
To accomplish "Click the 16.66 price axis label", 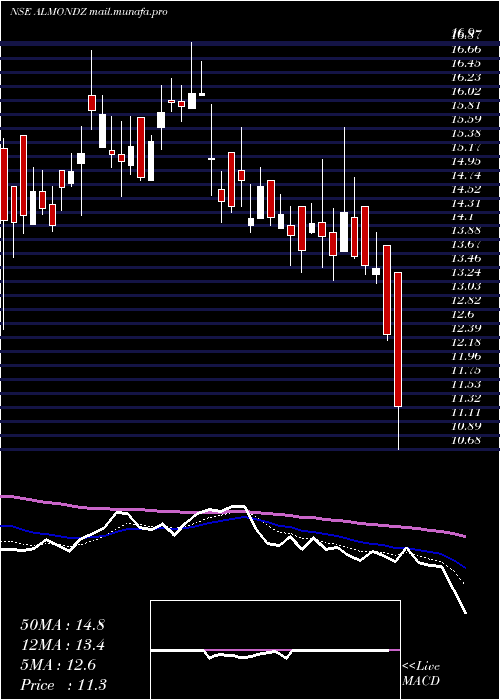I will click(x=466, y=49).
